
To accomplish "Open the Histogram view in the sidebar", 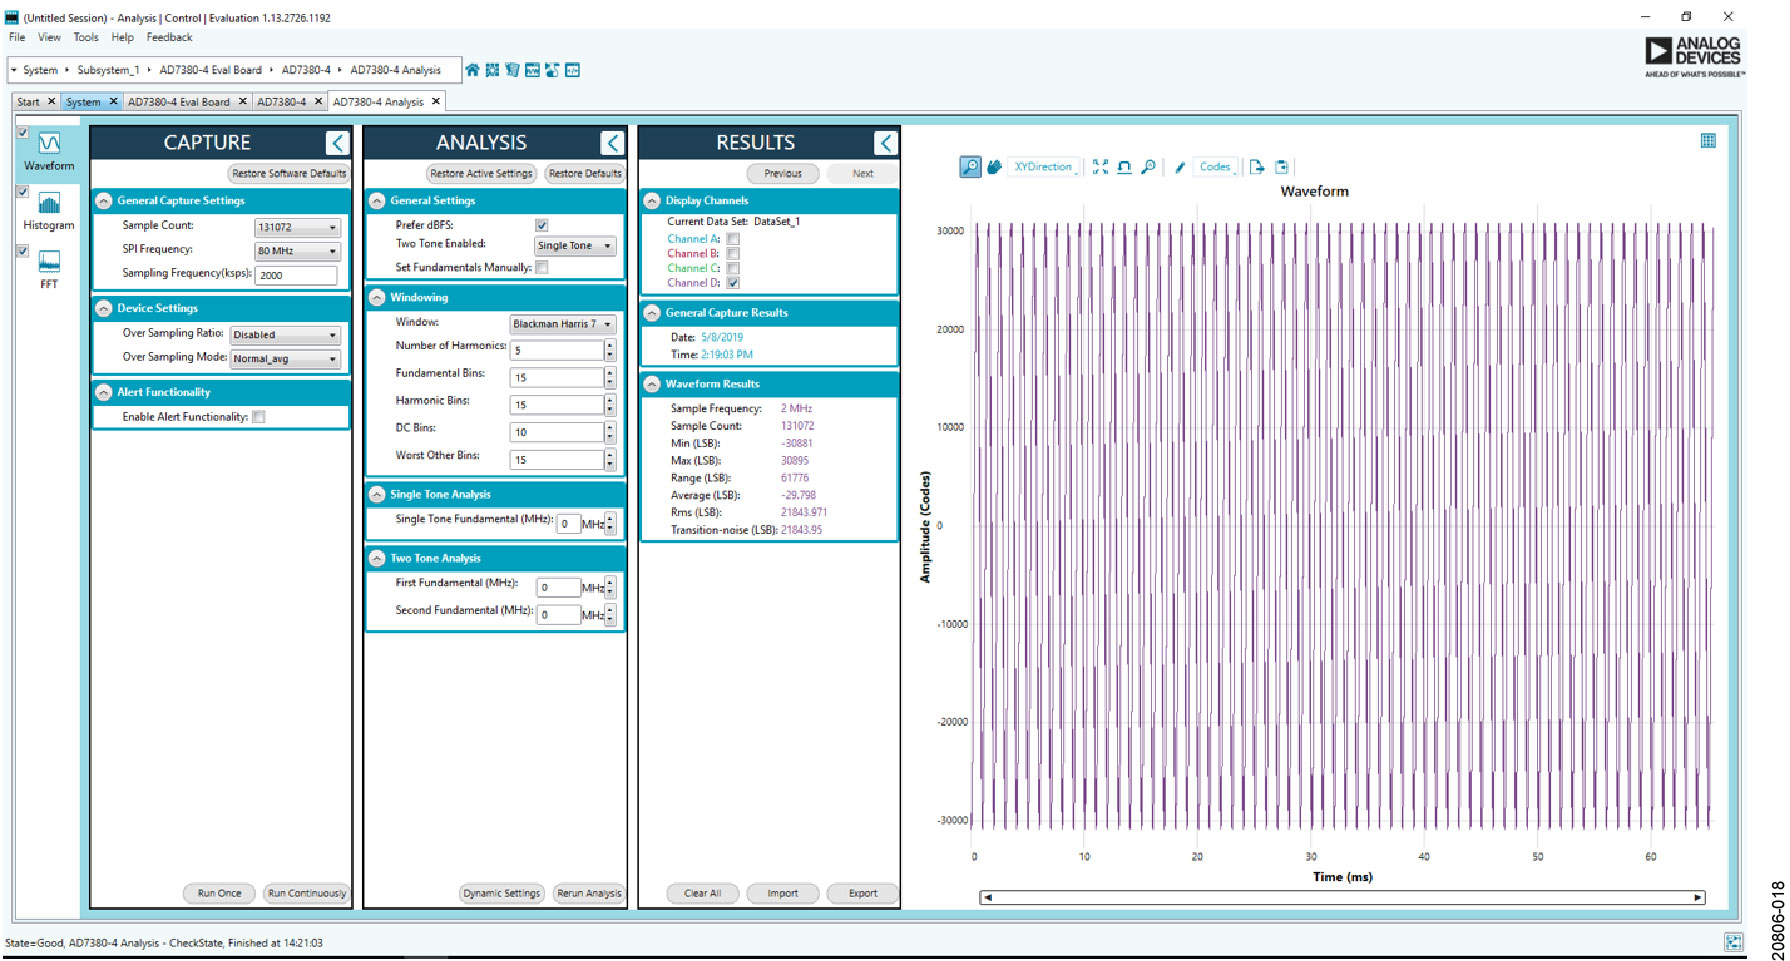I will (48, 205).
